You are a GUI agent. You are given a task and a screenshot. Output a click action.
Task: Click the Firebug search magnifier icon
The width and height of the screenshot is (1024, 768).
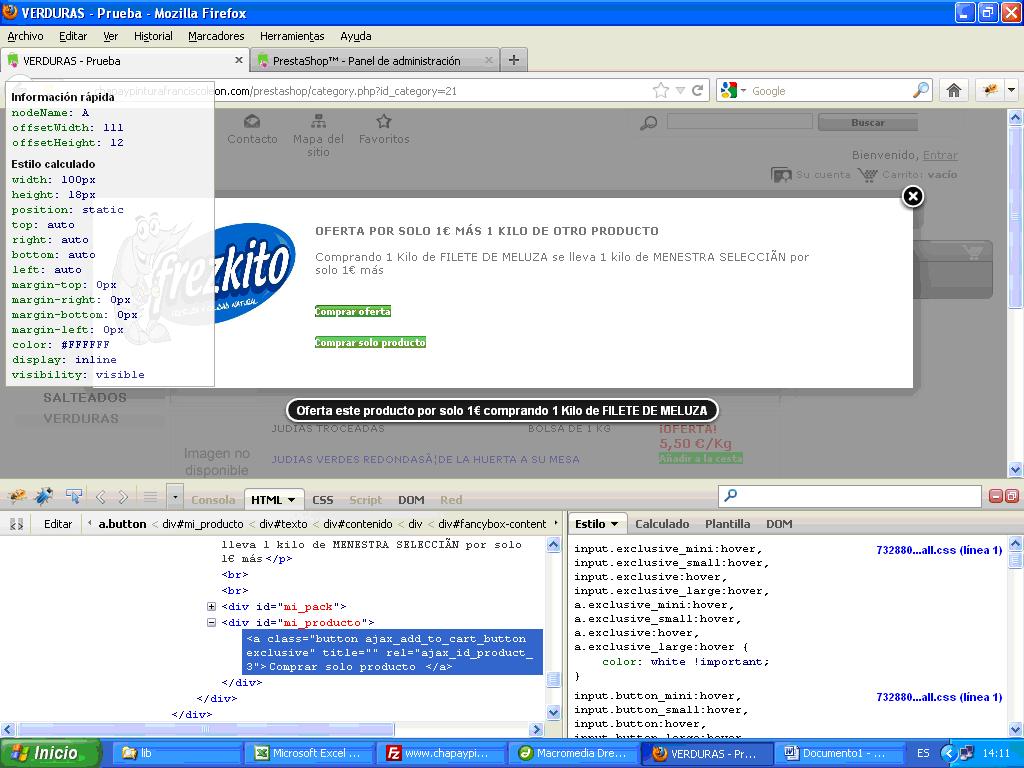coord(731,496)
